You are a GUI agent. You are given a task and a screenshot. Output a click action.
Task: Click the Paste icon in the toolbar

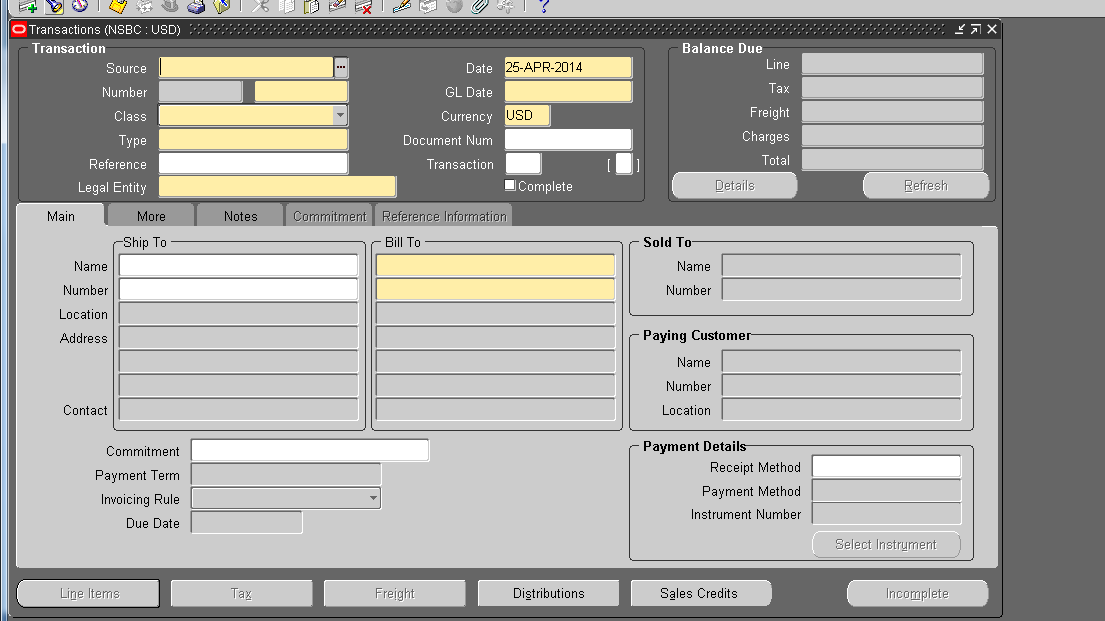[310, 7]
